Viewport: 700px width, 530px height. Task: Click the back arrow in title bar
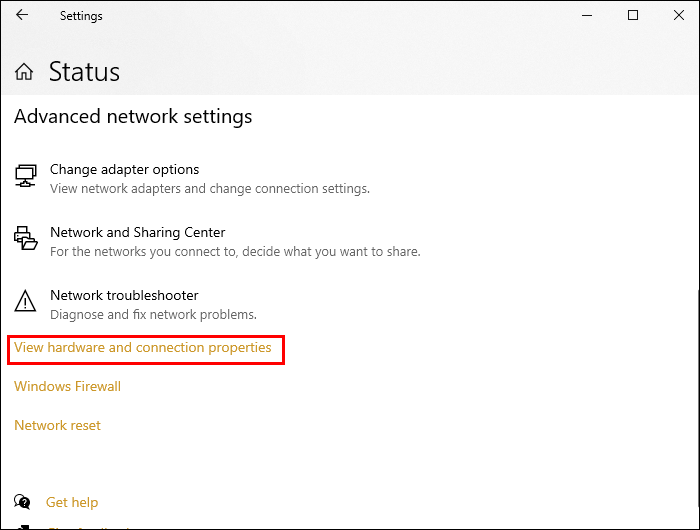coord(22,16)
